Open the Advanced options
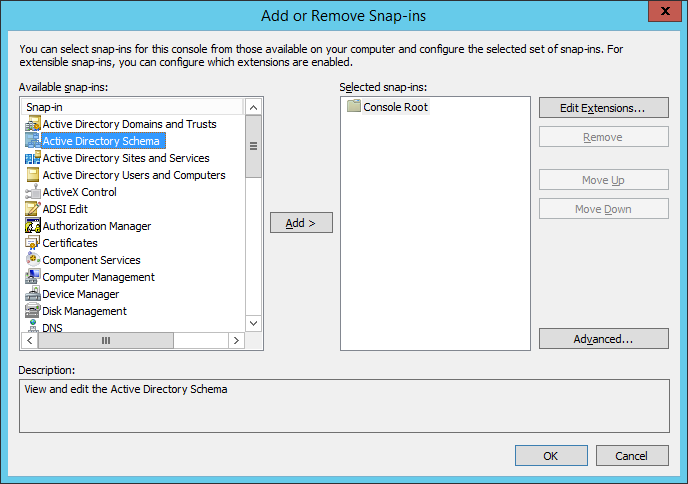688x484 pixels. coord(604,339)
